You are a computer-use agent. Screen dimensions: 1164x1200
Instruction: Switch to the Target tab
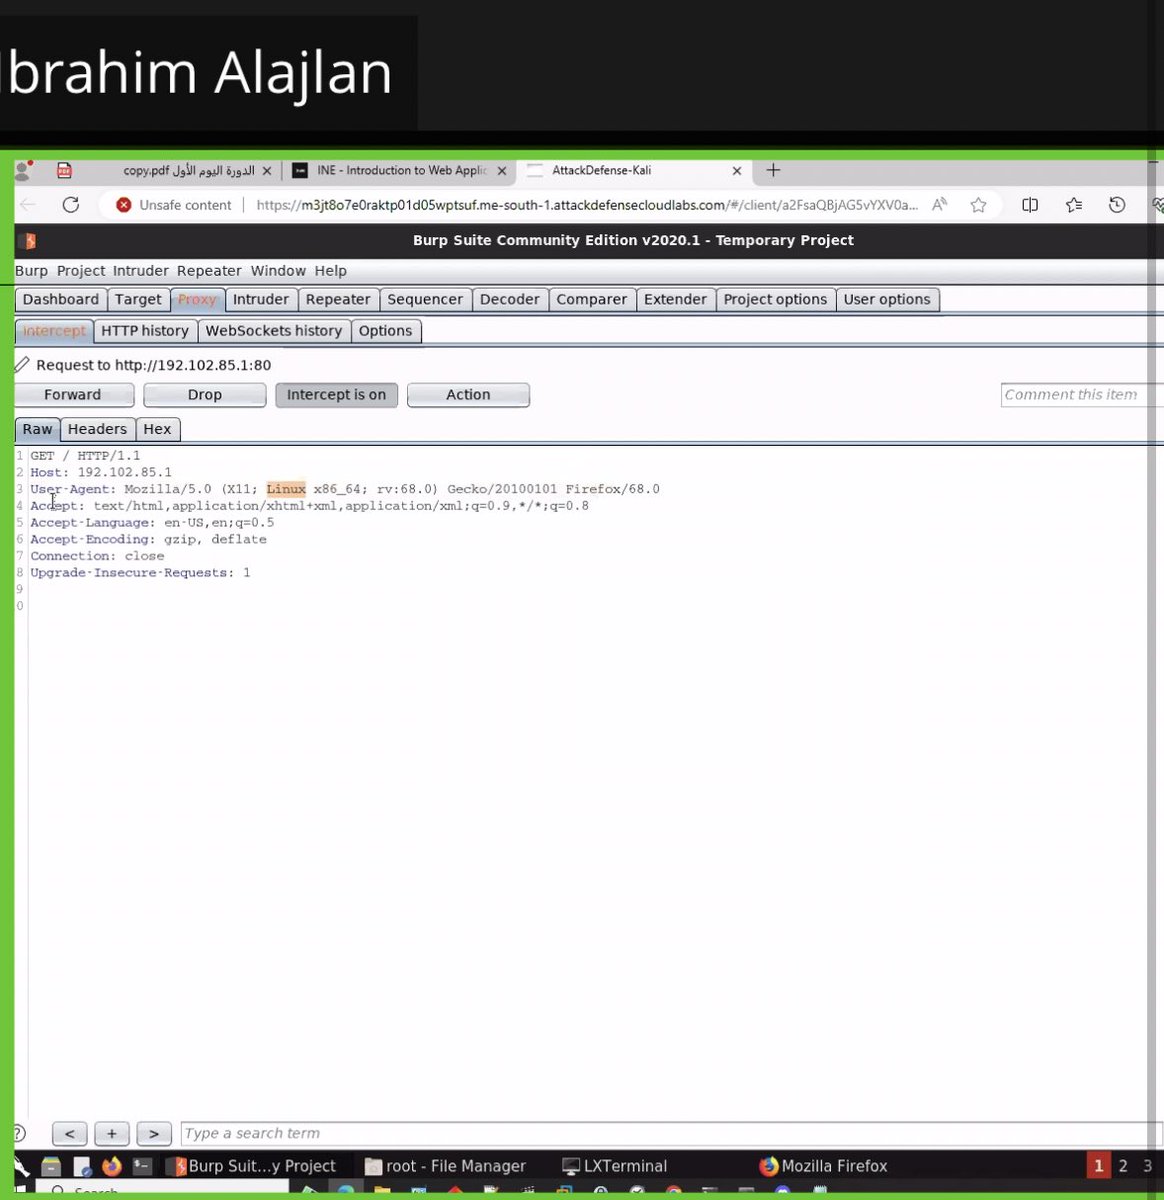pos(138,300)
